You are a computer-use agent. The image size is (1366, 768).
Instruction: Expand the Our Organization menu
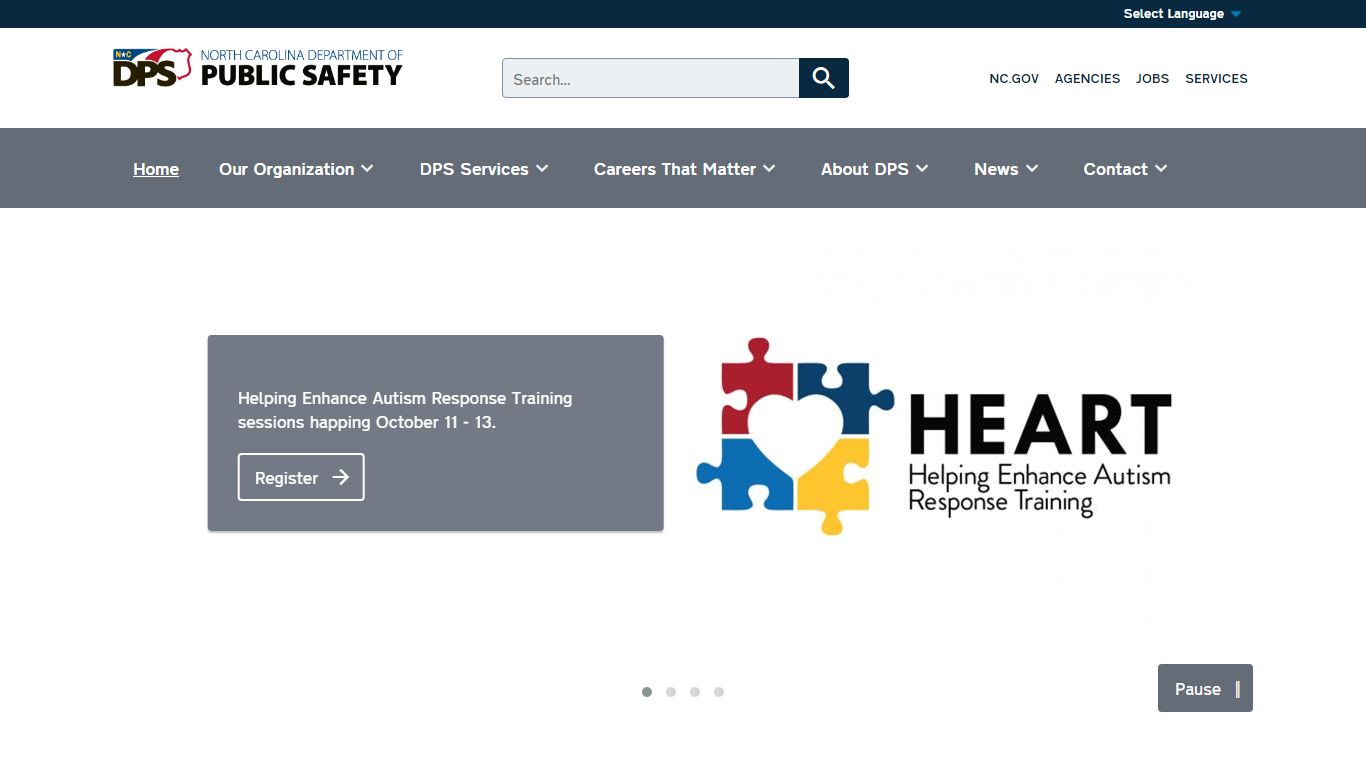click(296, 169)
